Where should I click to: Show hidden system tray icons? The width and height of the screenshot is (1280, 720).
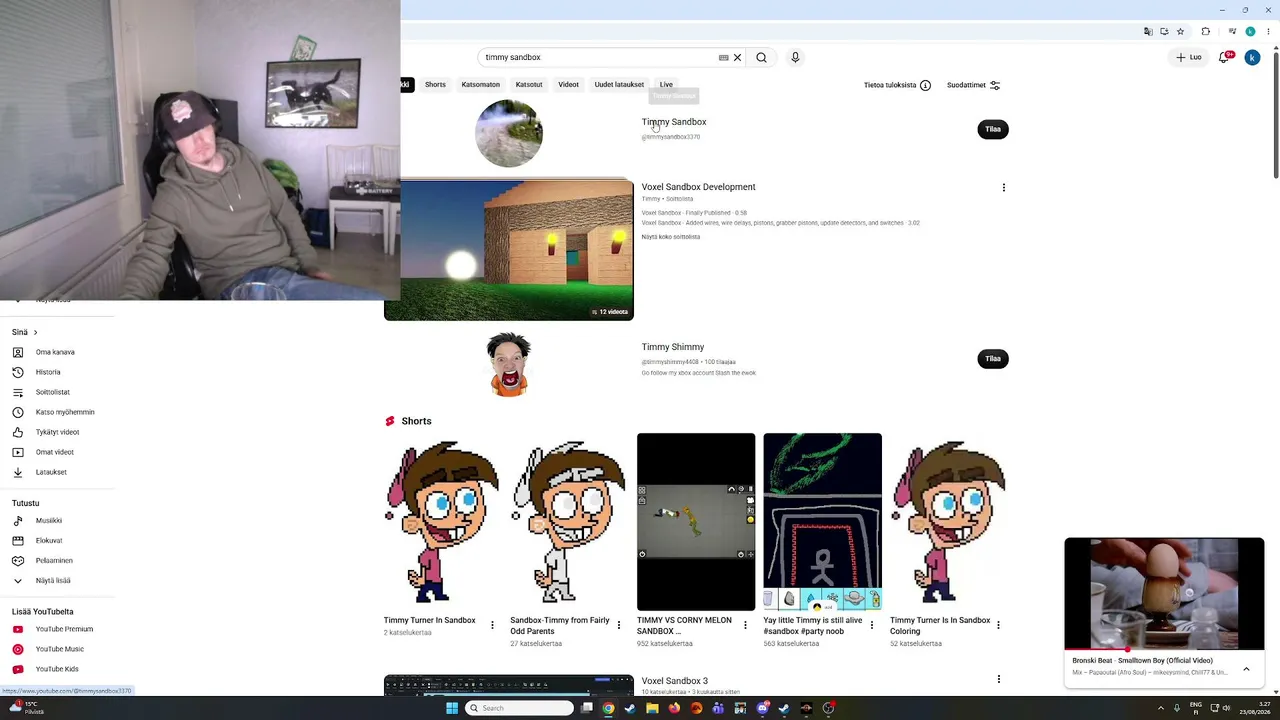pos(1161,708)
